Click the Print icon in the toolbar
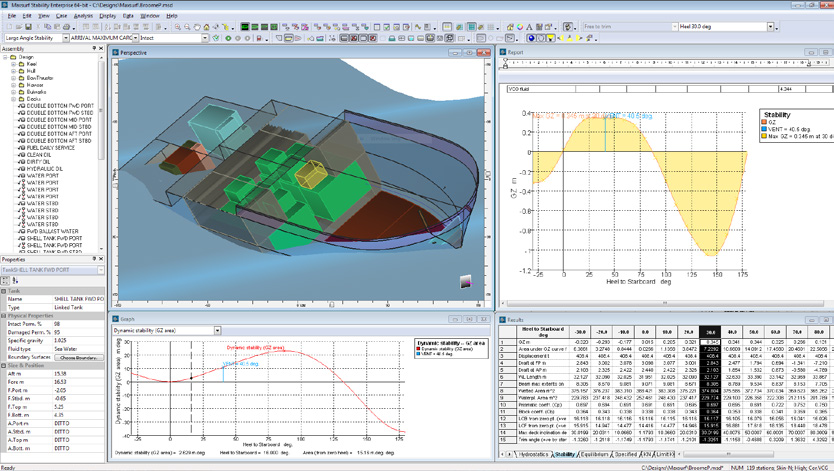The height and width of the screenshot is (471, 834). (66, 27)
